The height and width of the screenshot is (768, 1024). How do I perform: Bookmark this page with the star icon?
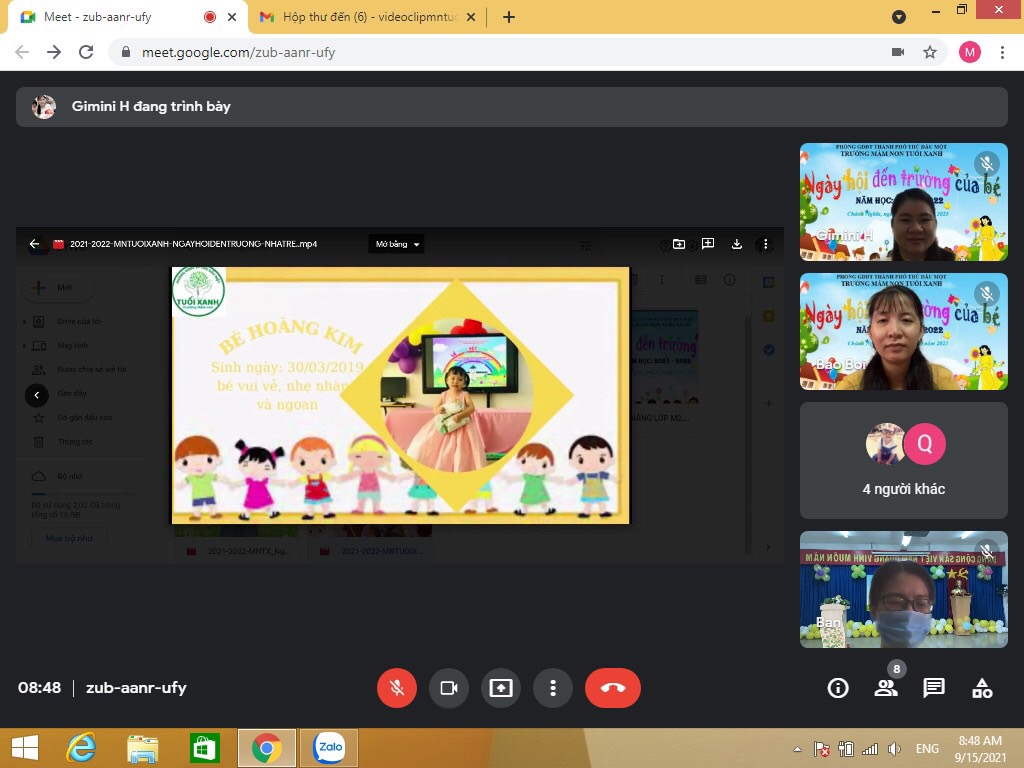point(930,52)
